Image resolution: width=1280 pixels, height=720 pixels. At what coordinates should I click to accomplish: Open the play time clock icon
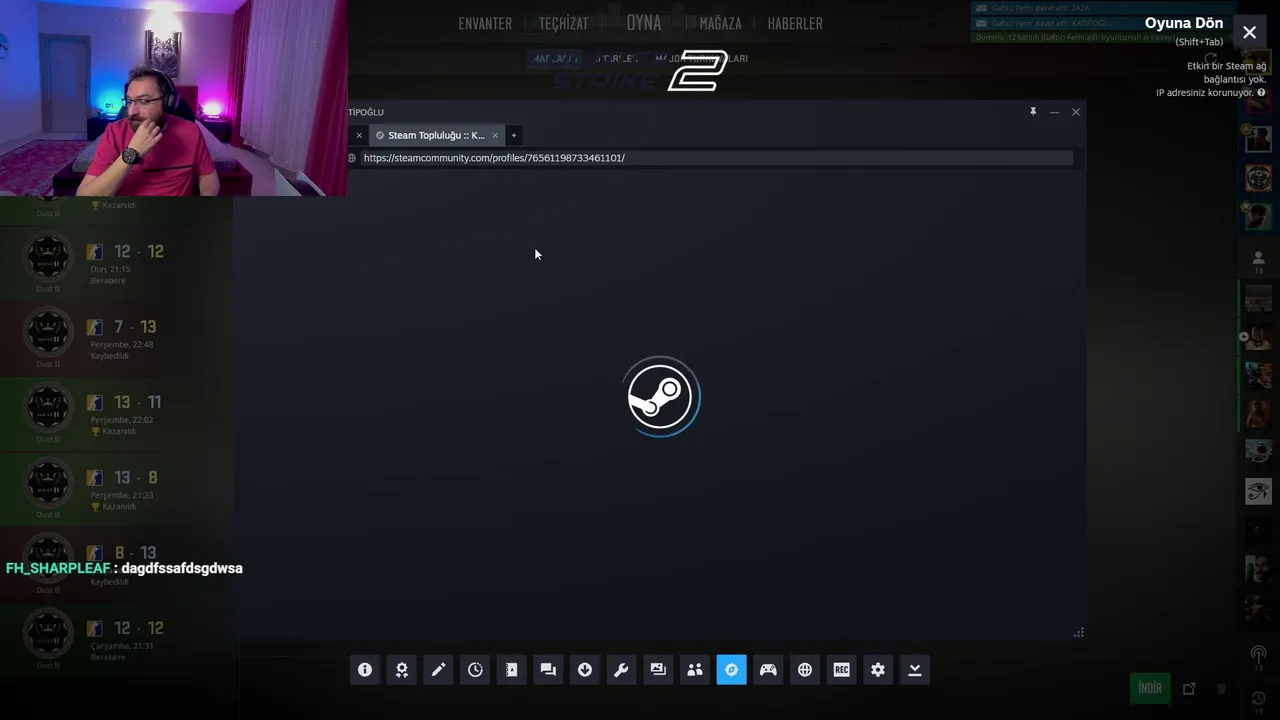tap(475, 670)
